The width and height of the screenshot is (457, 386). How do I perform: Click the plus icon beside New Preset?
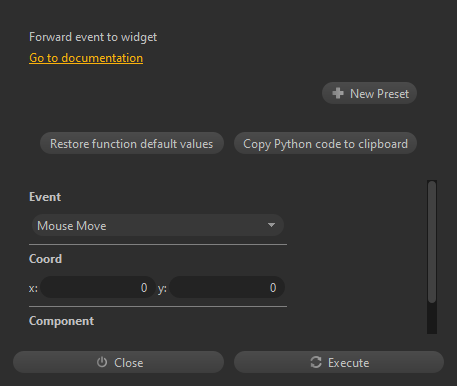(338, 93)
